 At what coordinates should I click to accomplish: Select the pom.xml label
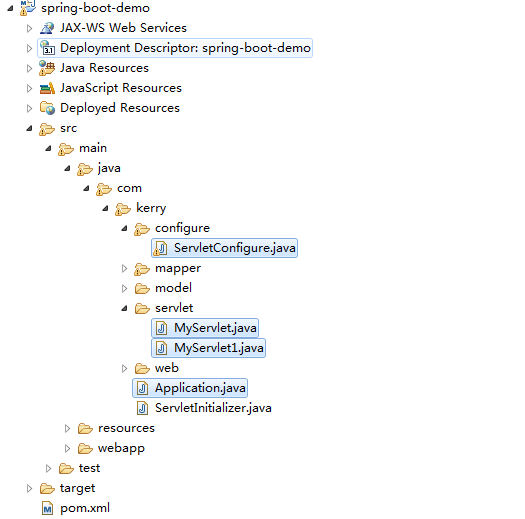(85, 508)
